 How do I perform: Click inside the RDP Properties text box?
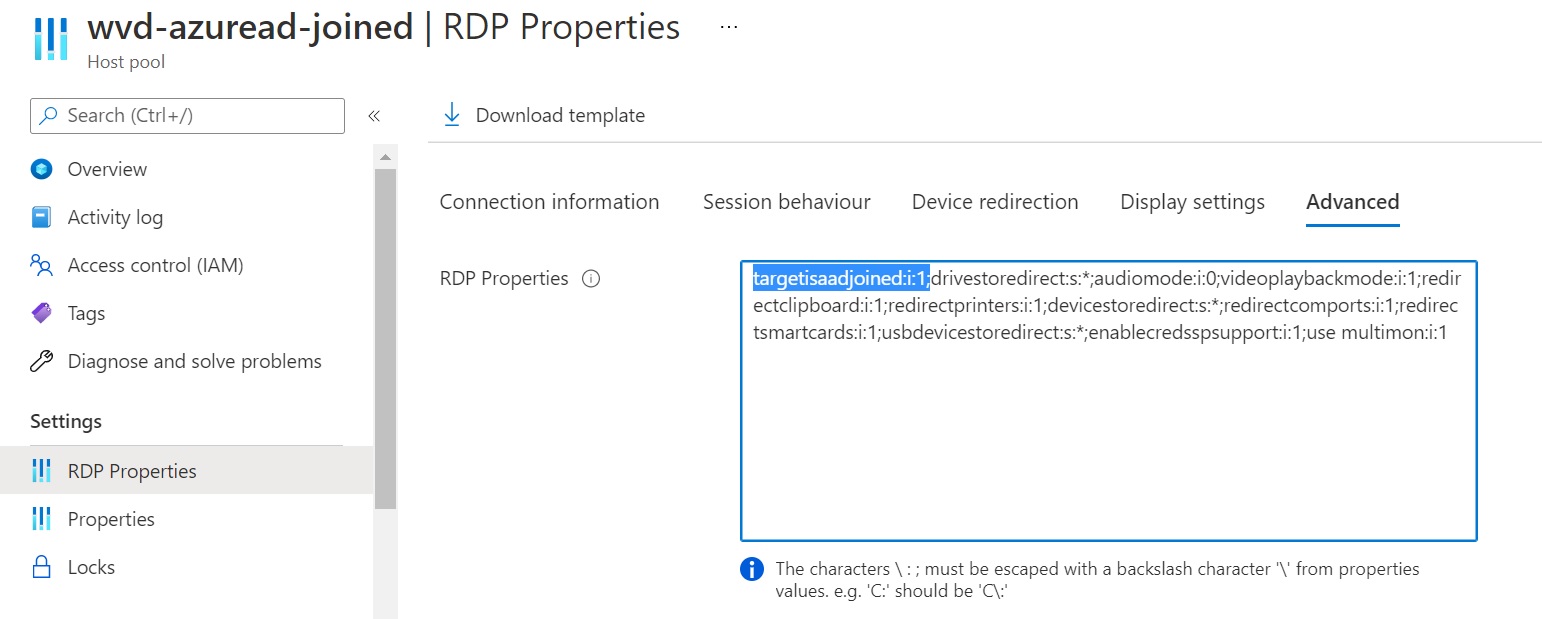click(1108, 400)
